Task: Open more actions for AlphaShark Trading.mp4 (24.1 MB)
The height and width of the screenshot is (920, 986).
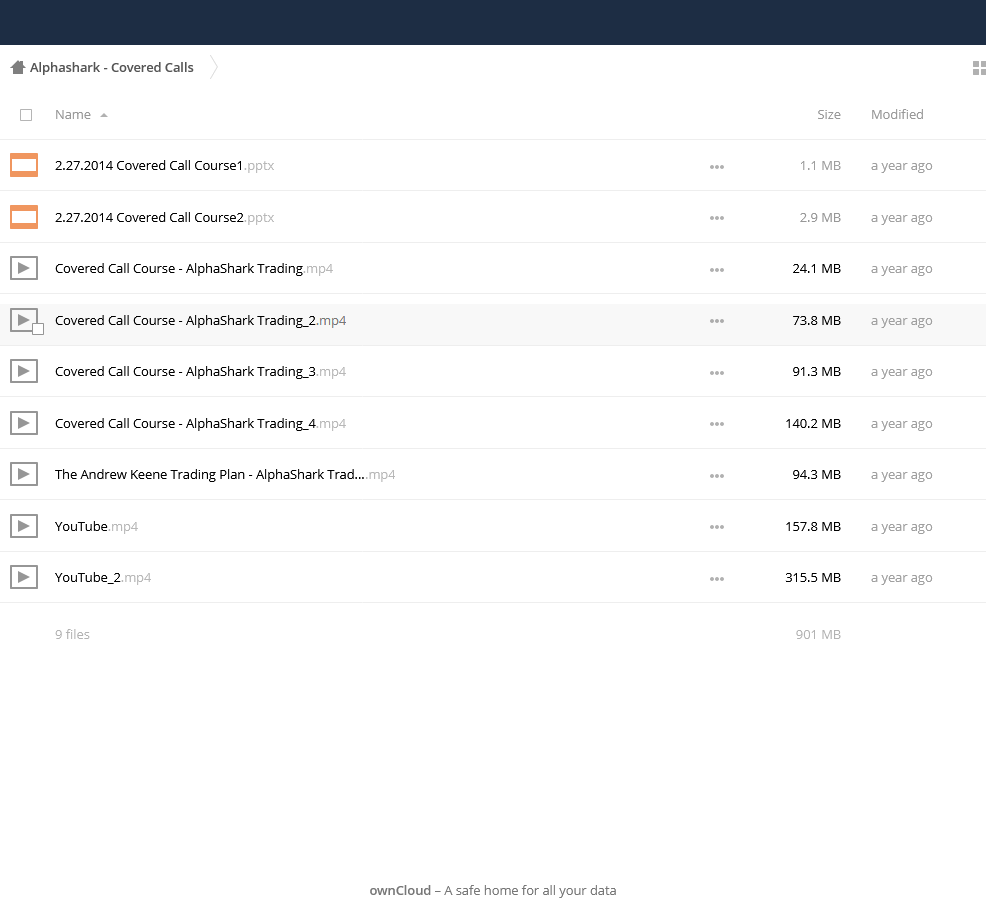Action: 717,270
